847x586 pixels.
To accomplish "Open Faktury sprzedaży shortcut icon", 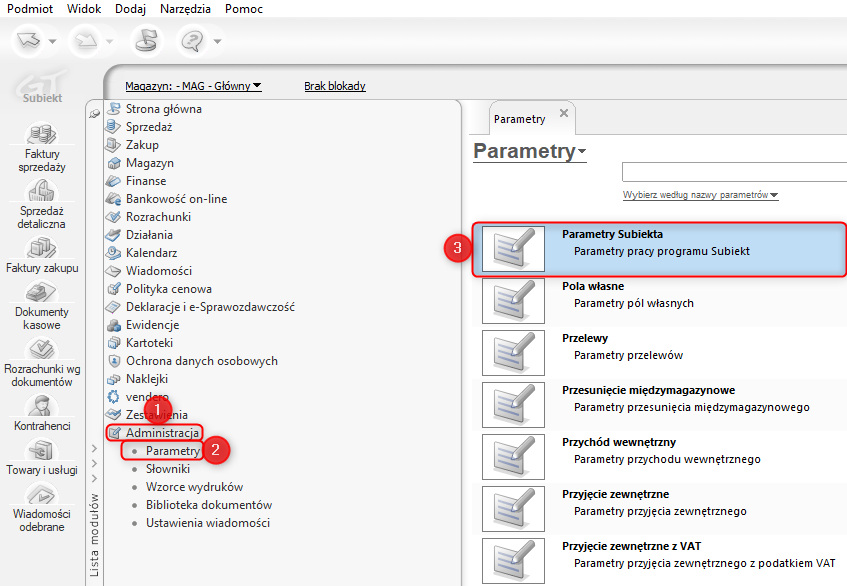I will click(42, 135).
